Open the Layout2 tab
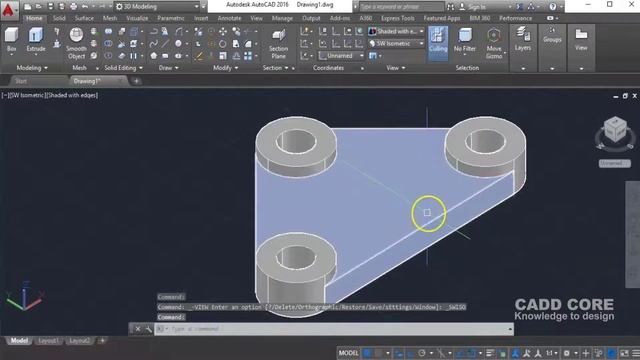This screenshot has width=640, height=360. click(79, 340)
